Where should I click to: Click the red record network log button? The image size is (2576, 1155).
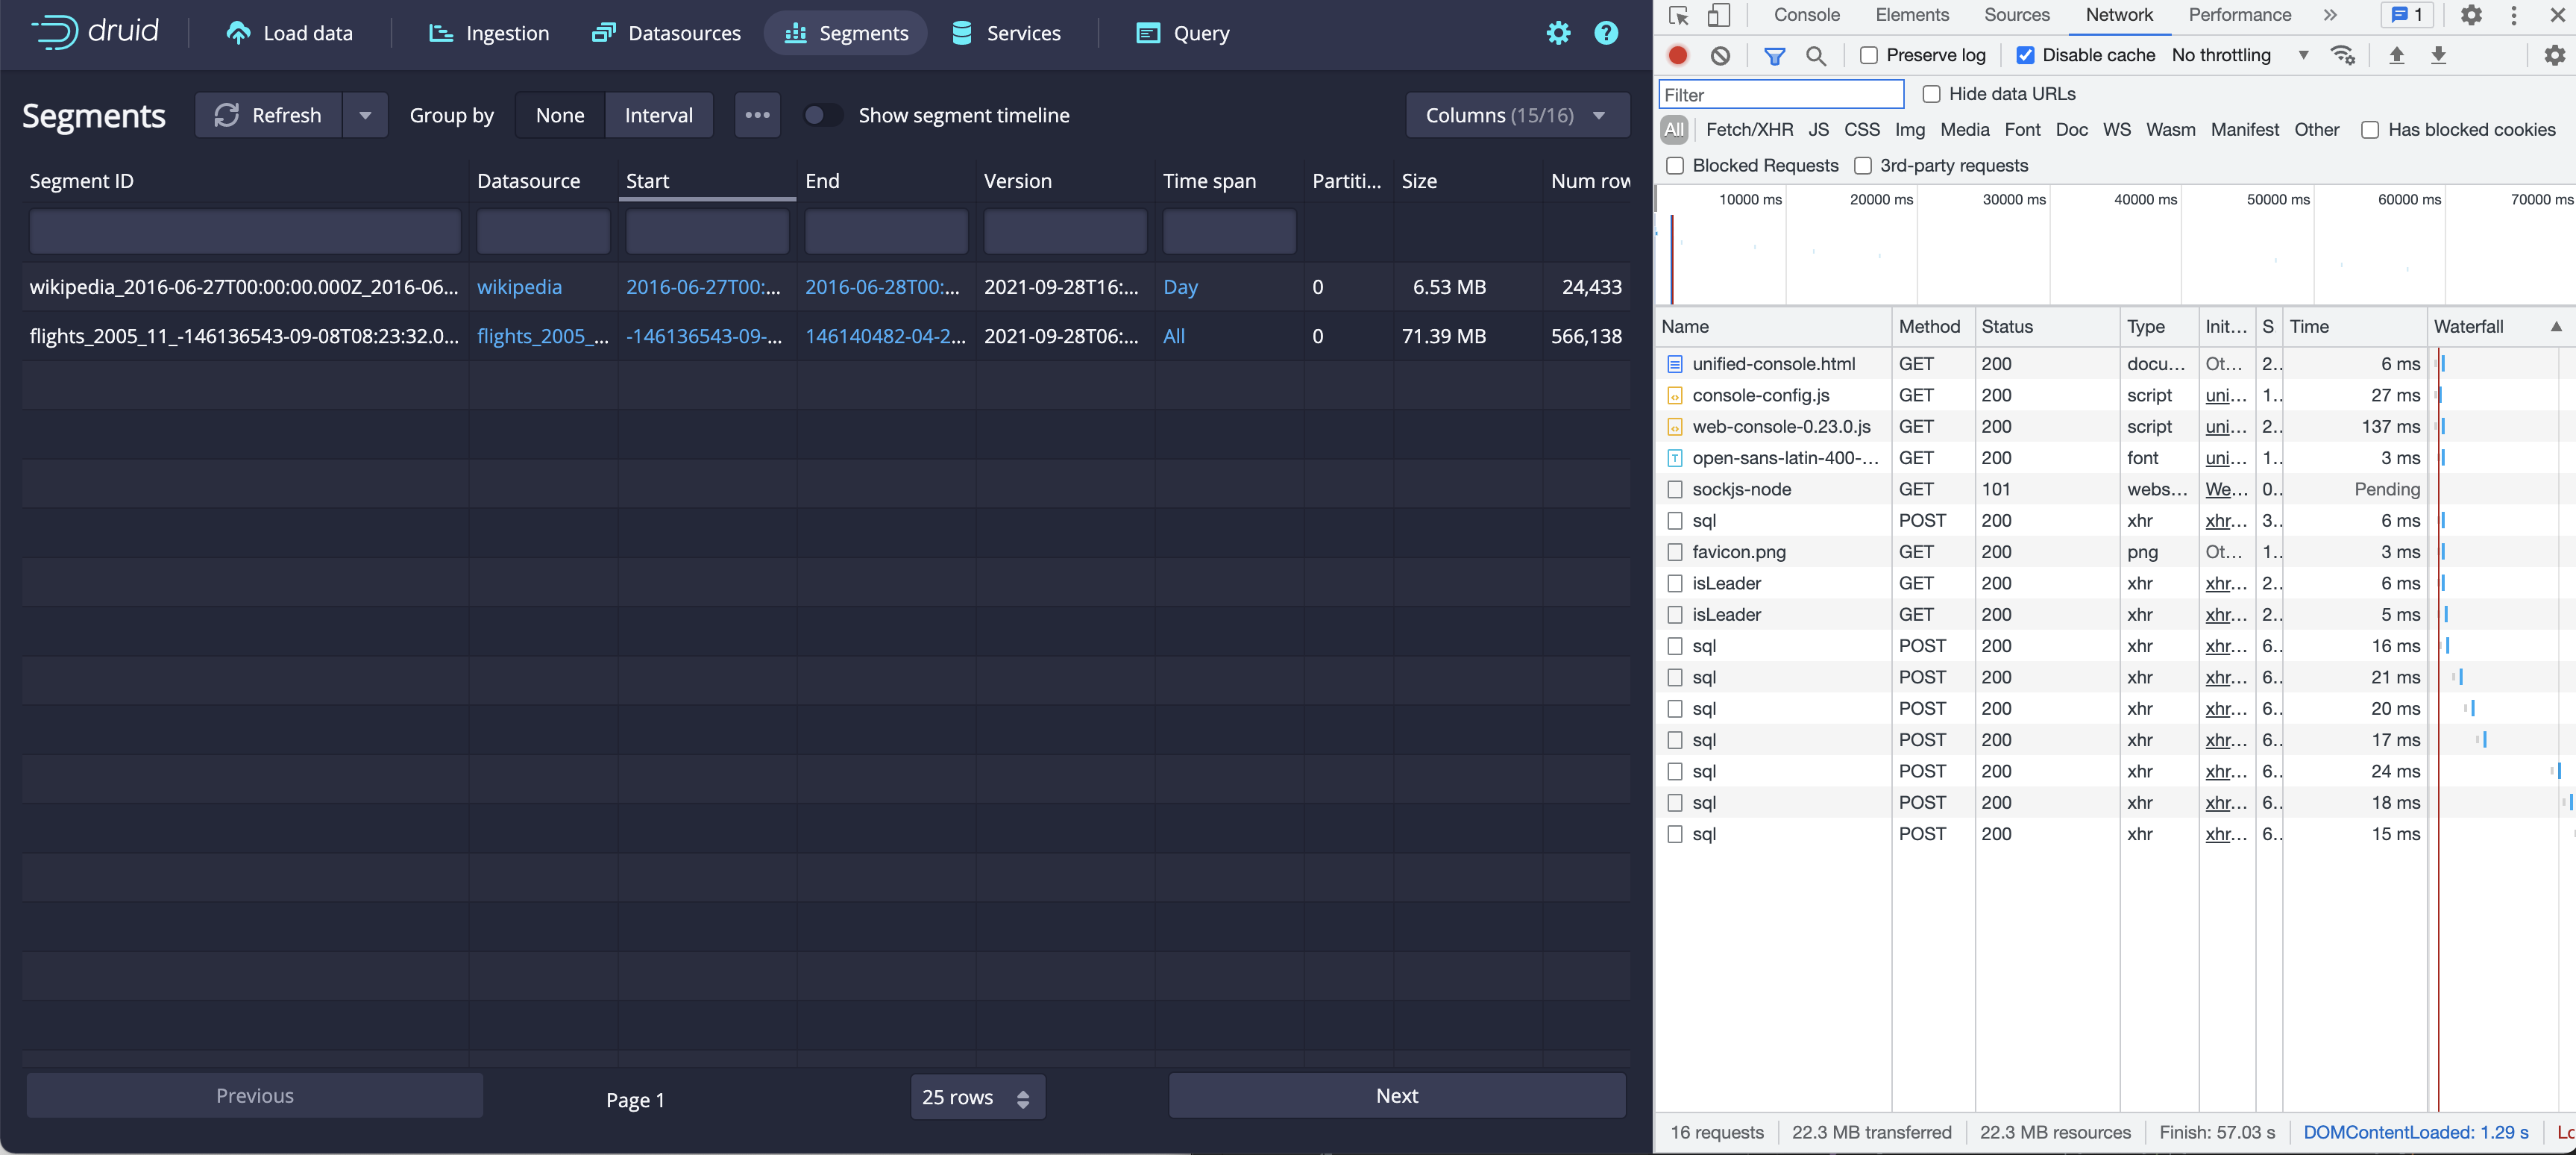[x=1677, y=56]
